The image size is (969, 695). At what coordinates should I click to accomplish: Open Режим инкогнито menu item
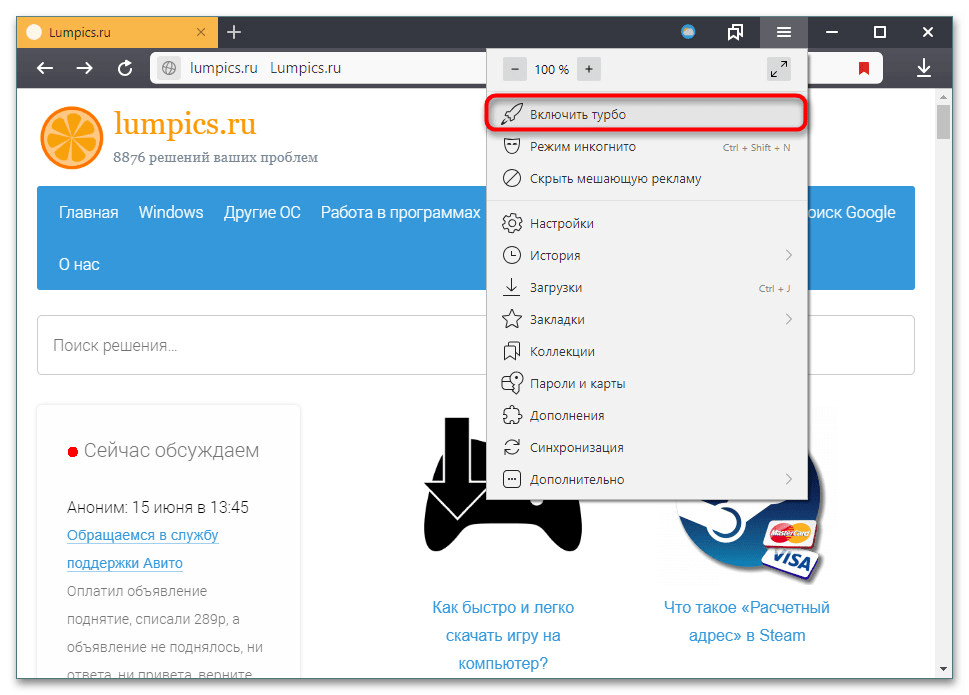pos(646,147)
